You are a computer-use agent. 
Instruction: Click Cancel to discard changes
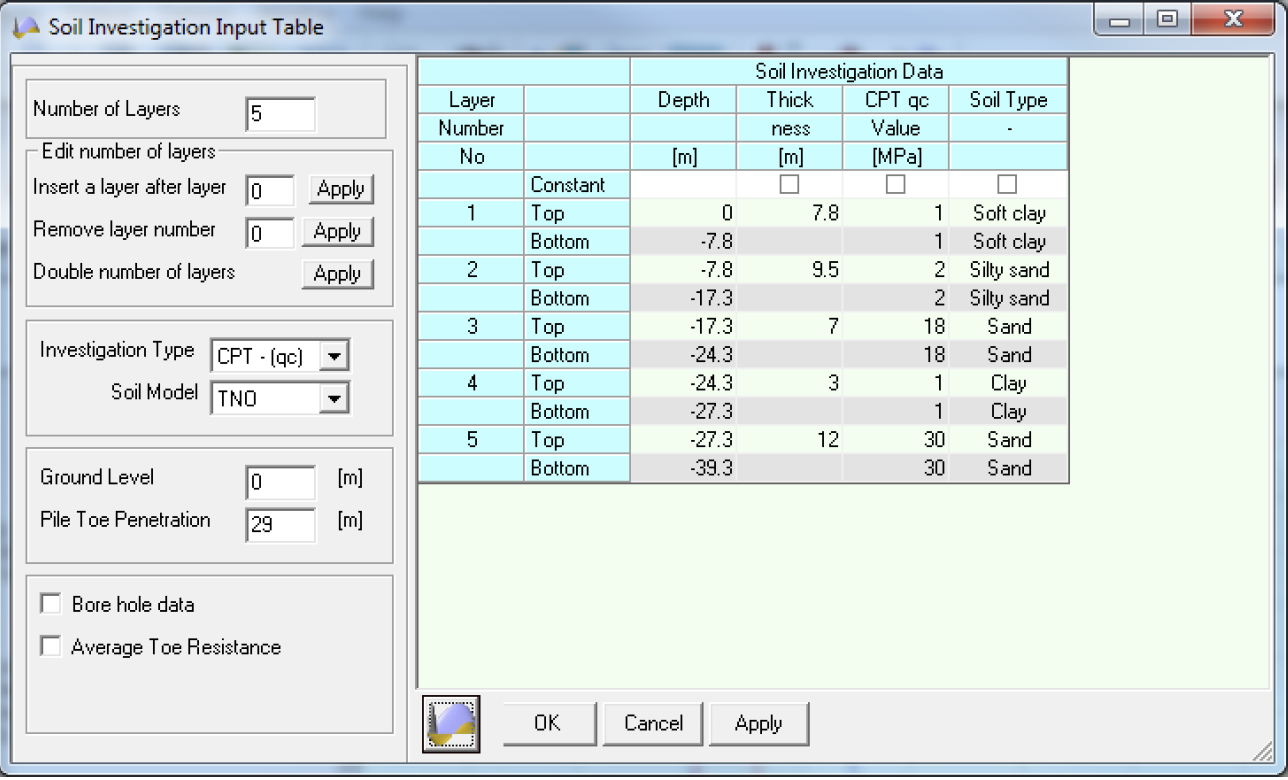pyautogui.click(x=652, y=722)
